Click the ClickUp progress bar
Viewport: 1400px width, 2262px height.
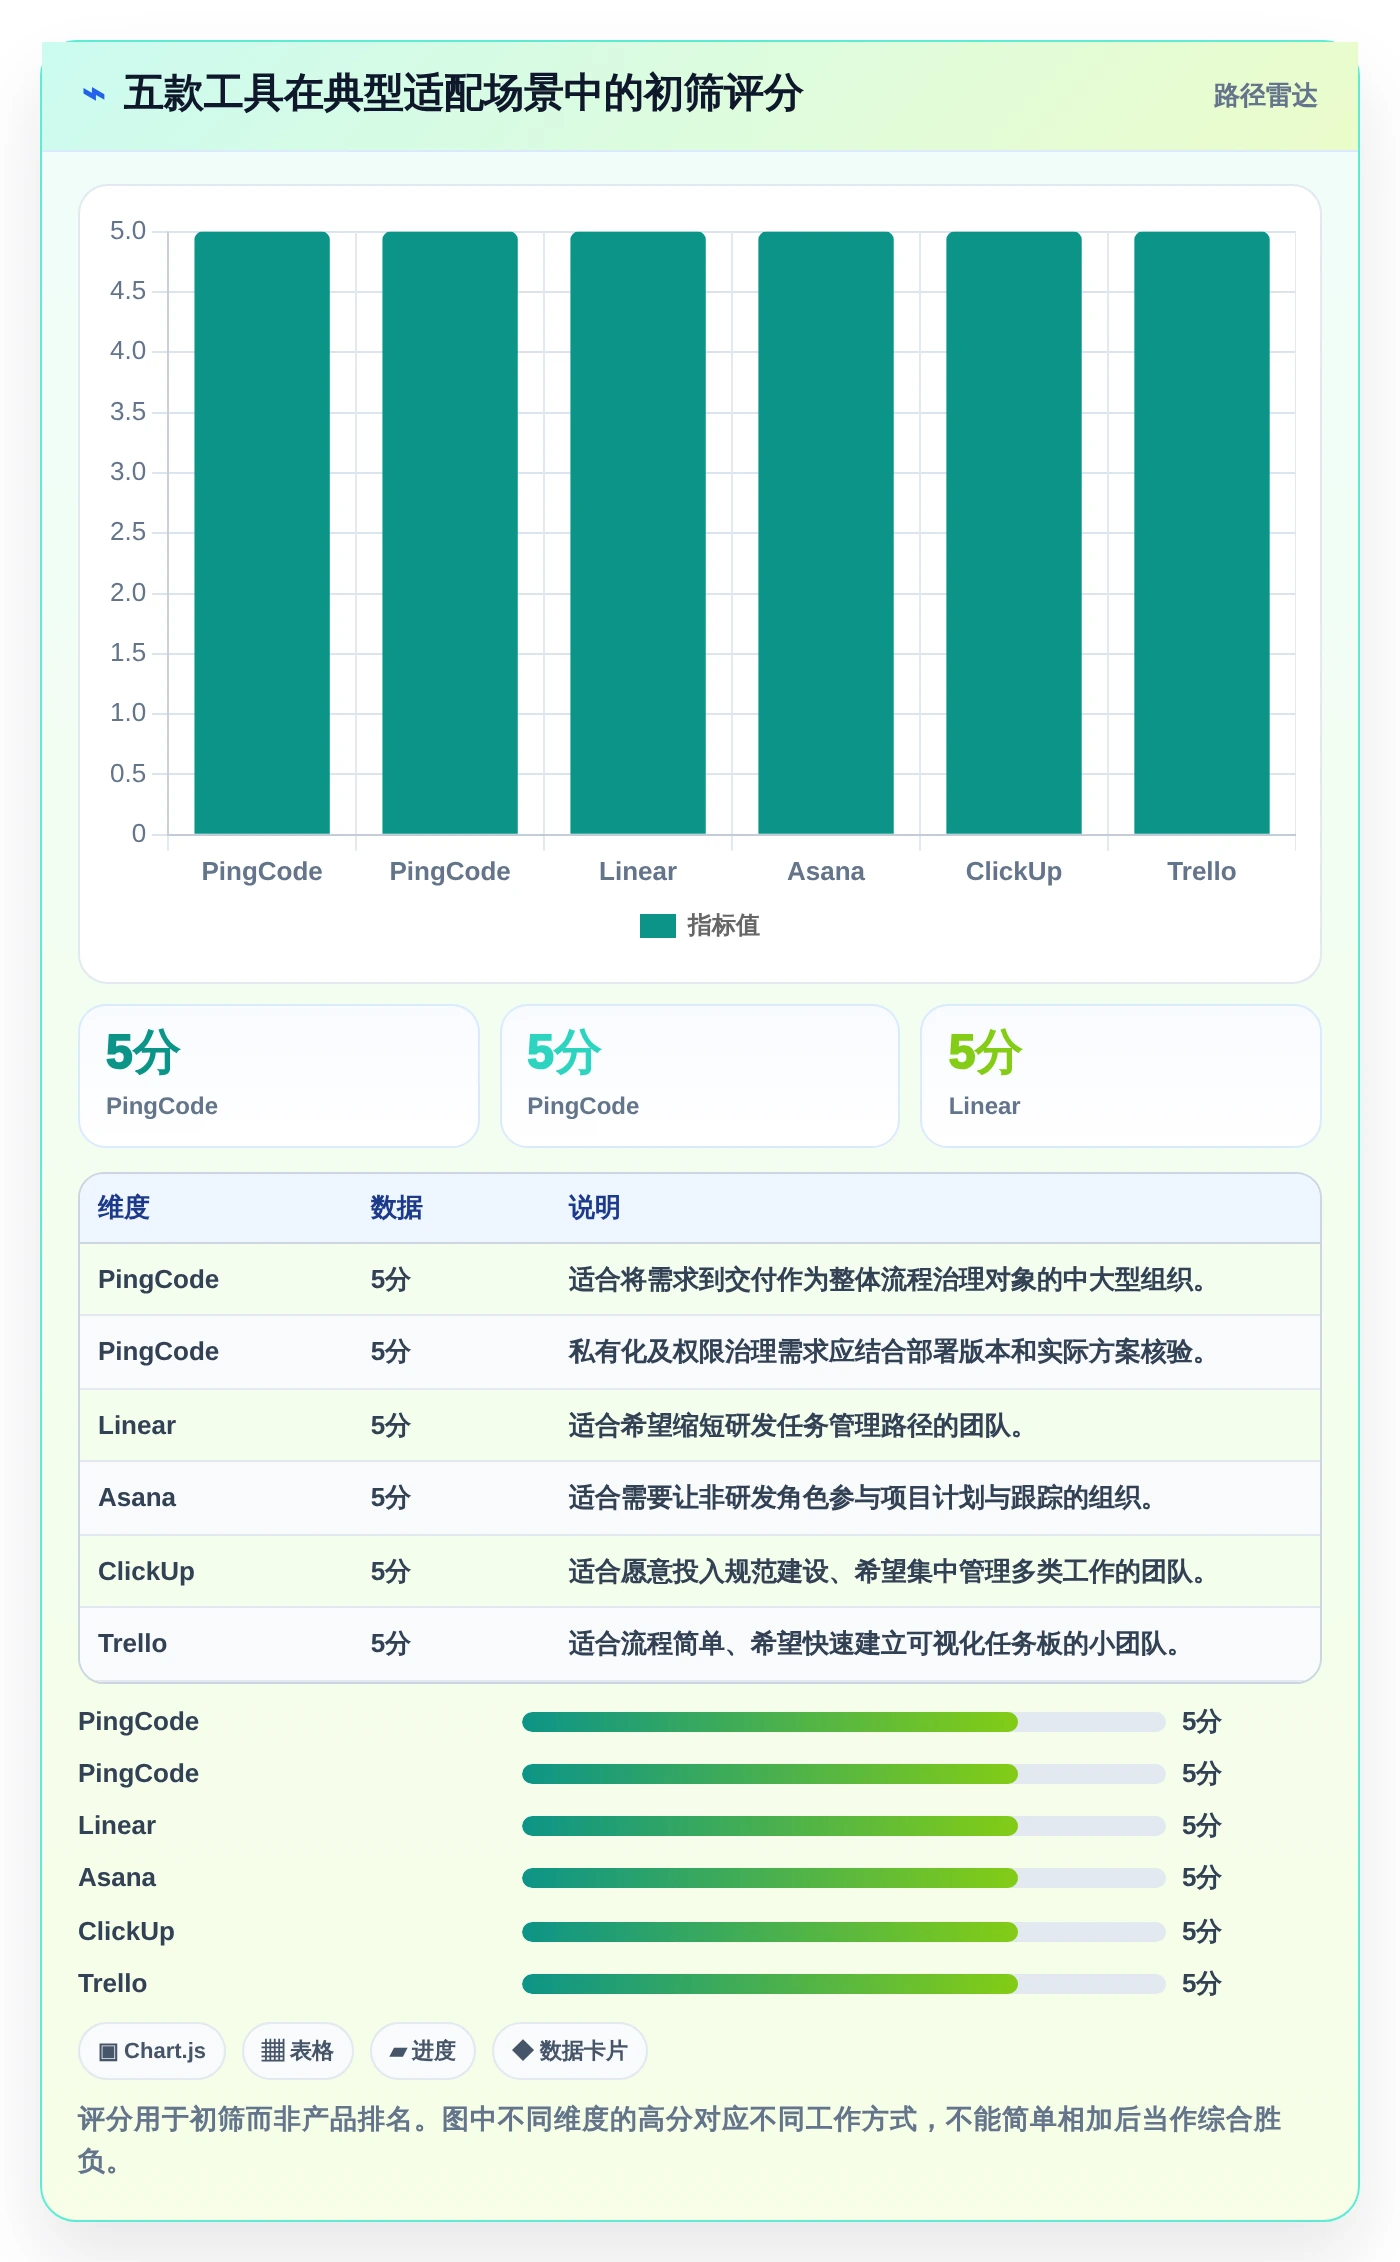point(843,1932)
